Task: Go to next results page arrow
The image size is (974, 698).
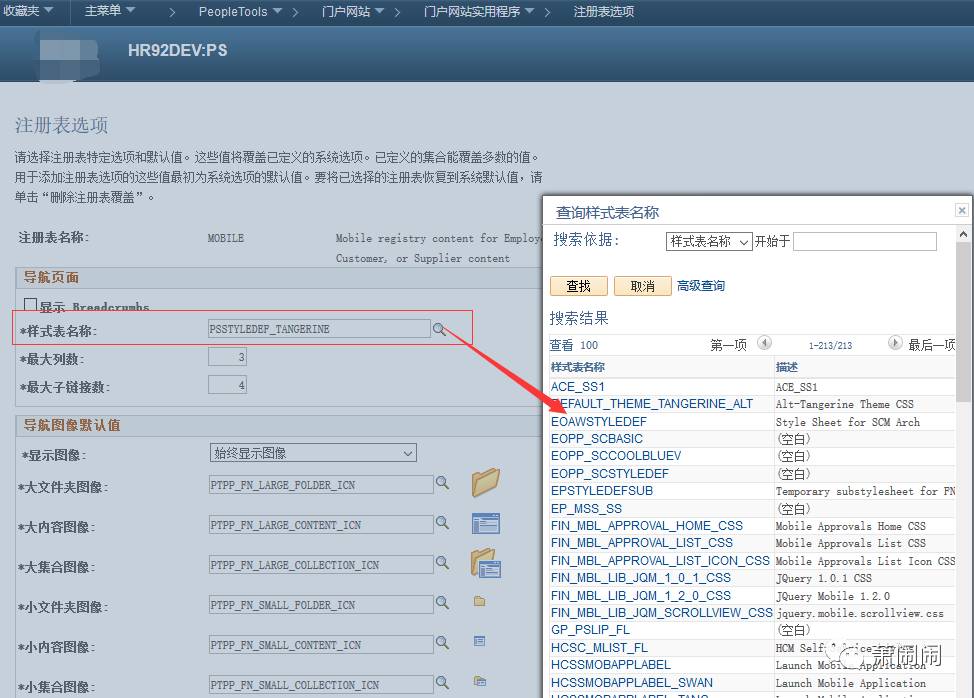Action: point(895,343)
